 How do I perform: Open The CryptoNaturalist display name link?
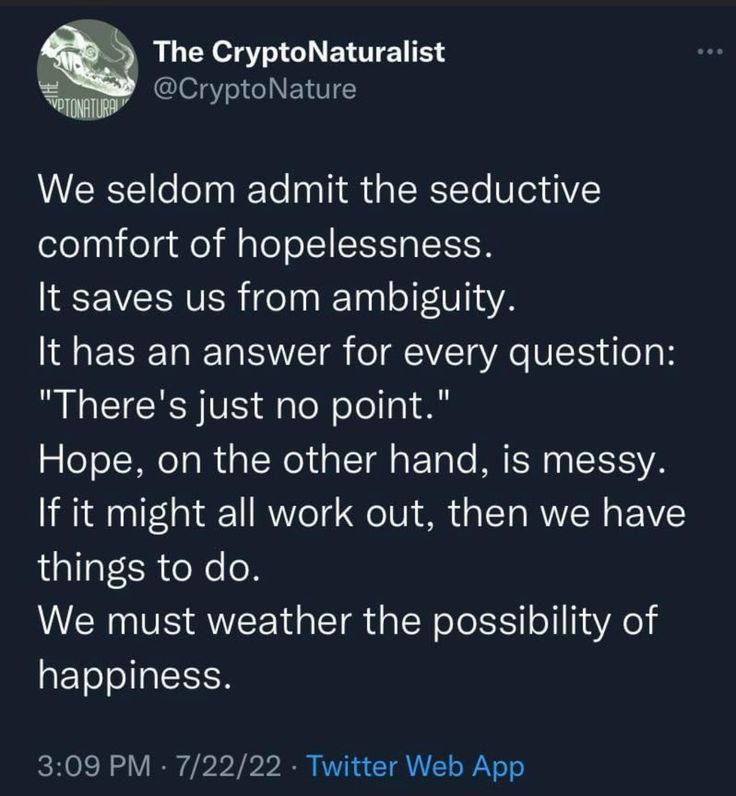[x=298, y=52]
